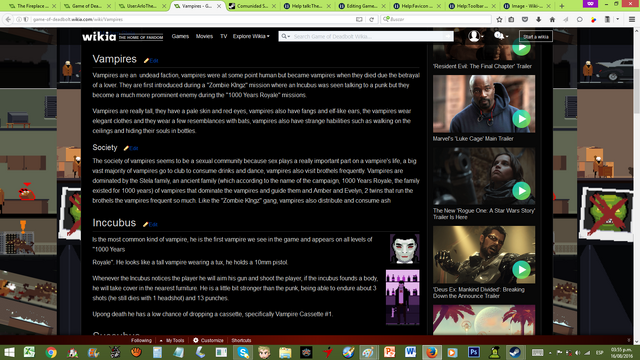Bookmark this page with the star icon
This screenshot has width=640, height=360.
pos(499,19)
